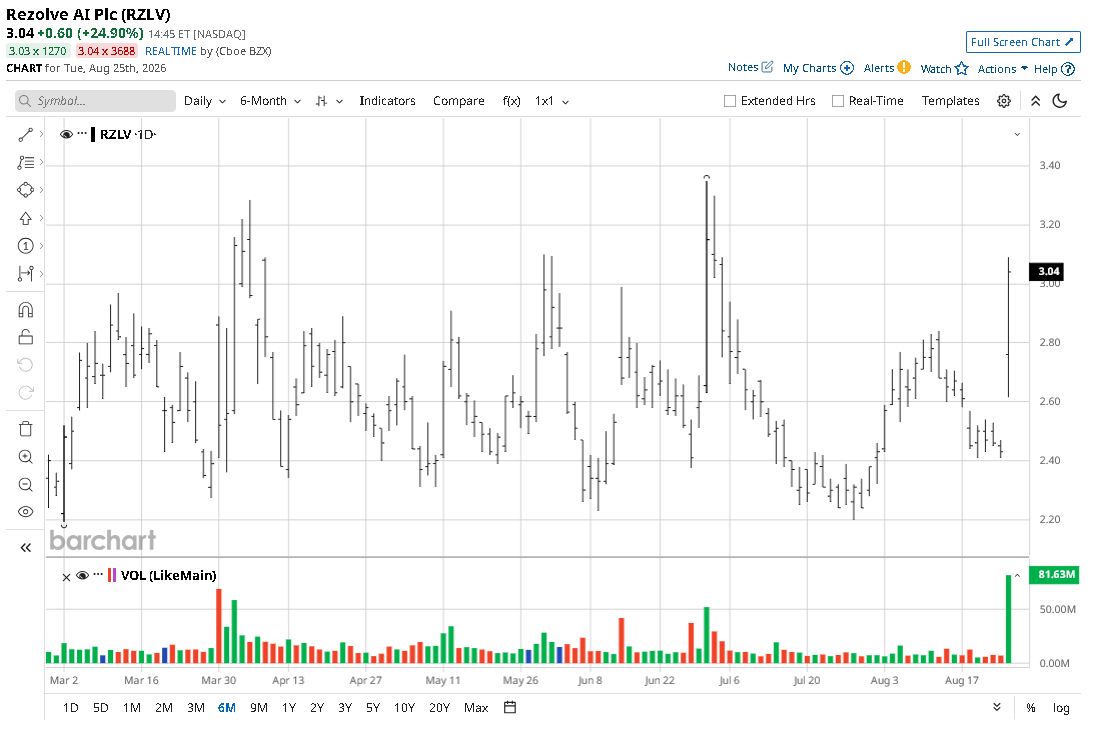Open the f(x) expressions menu
The height and width of the screenshot is (741, 1117).
(511, 101)
